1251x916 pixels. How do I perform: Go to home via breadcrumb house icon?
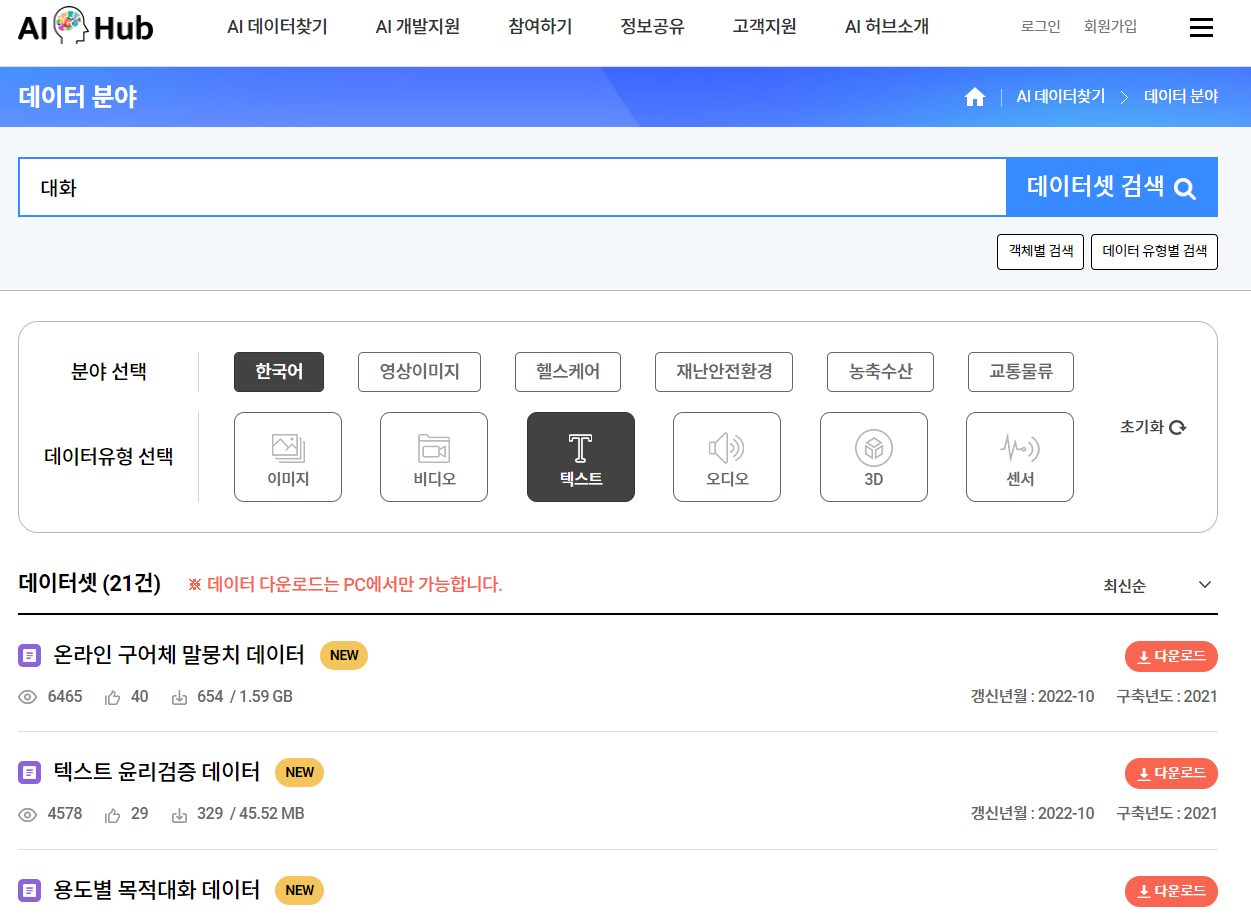975,97
